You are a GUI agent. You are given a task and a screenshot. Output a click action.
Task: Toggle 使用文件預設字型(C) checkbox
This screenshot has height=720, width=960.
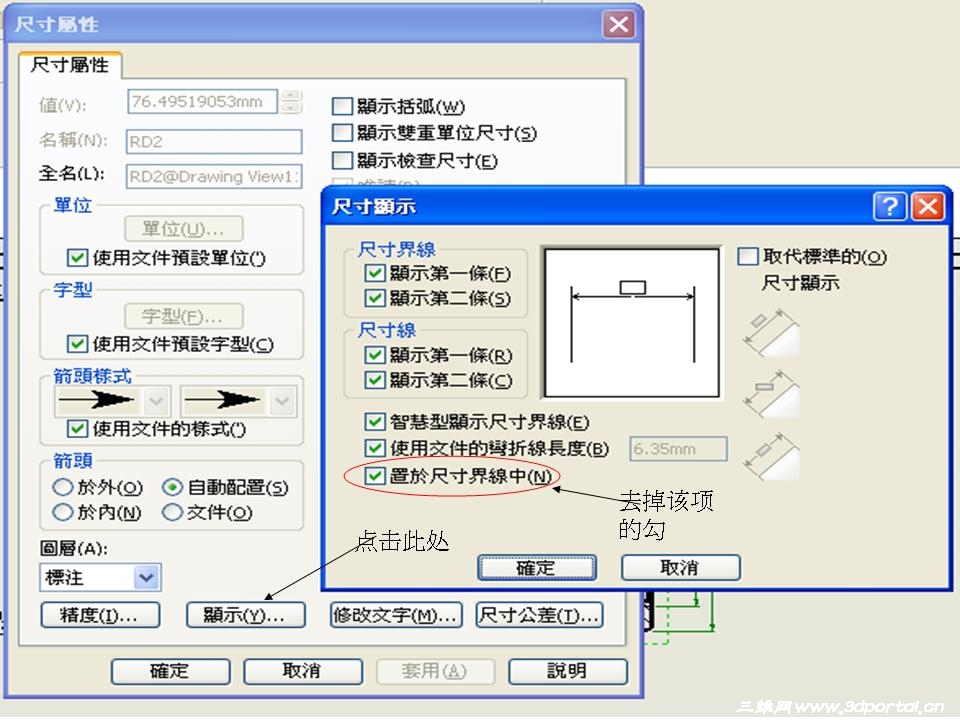(77, 344)
